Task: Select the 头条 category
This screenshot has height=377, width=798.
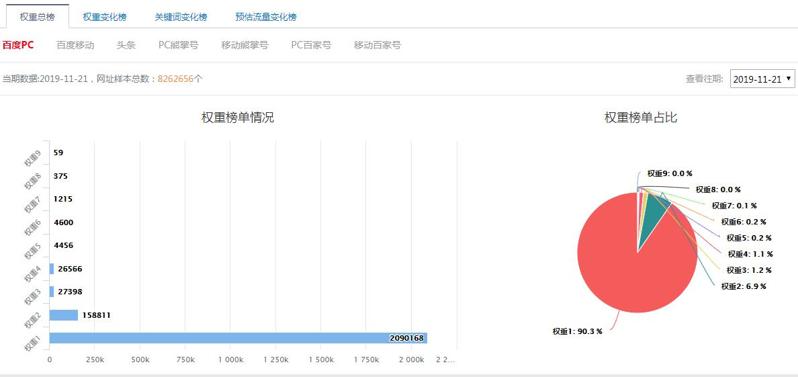Action: [x=126, y=45]
